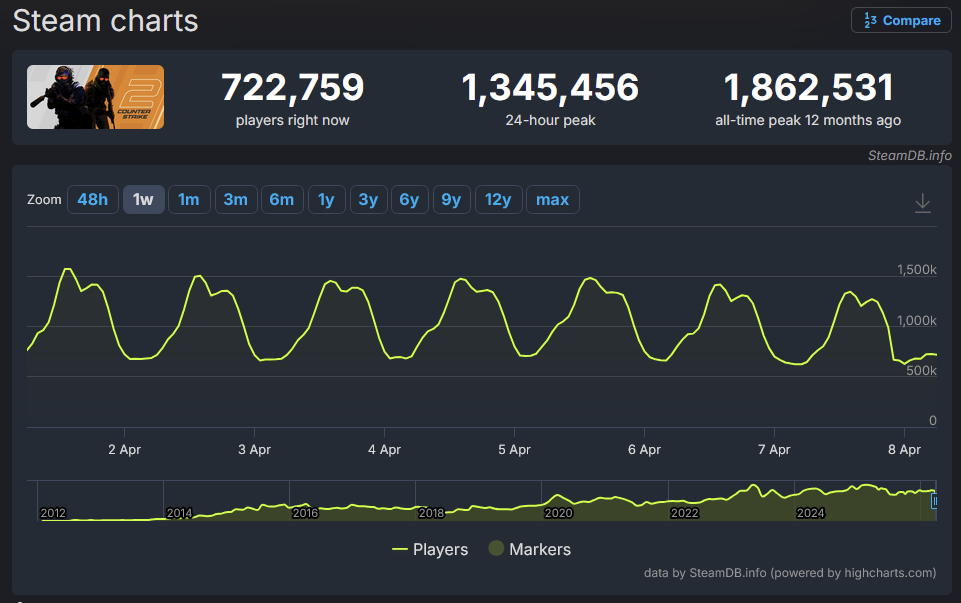This screenshot has height=603, width=961.
Task: Select the 1w zoom range
Action: [143, 200]
